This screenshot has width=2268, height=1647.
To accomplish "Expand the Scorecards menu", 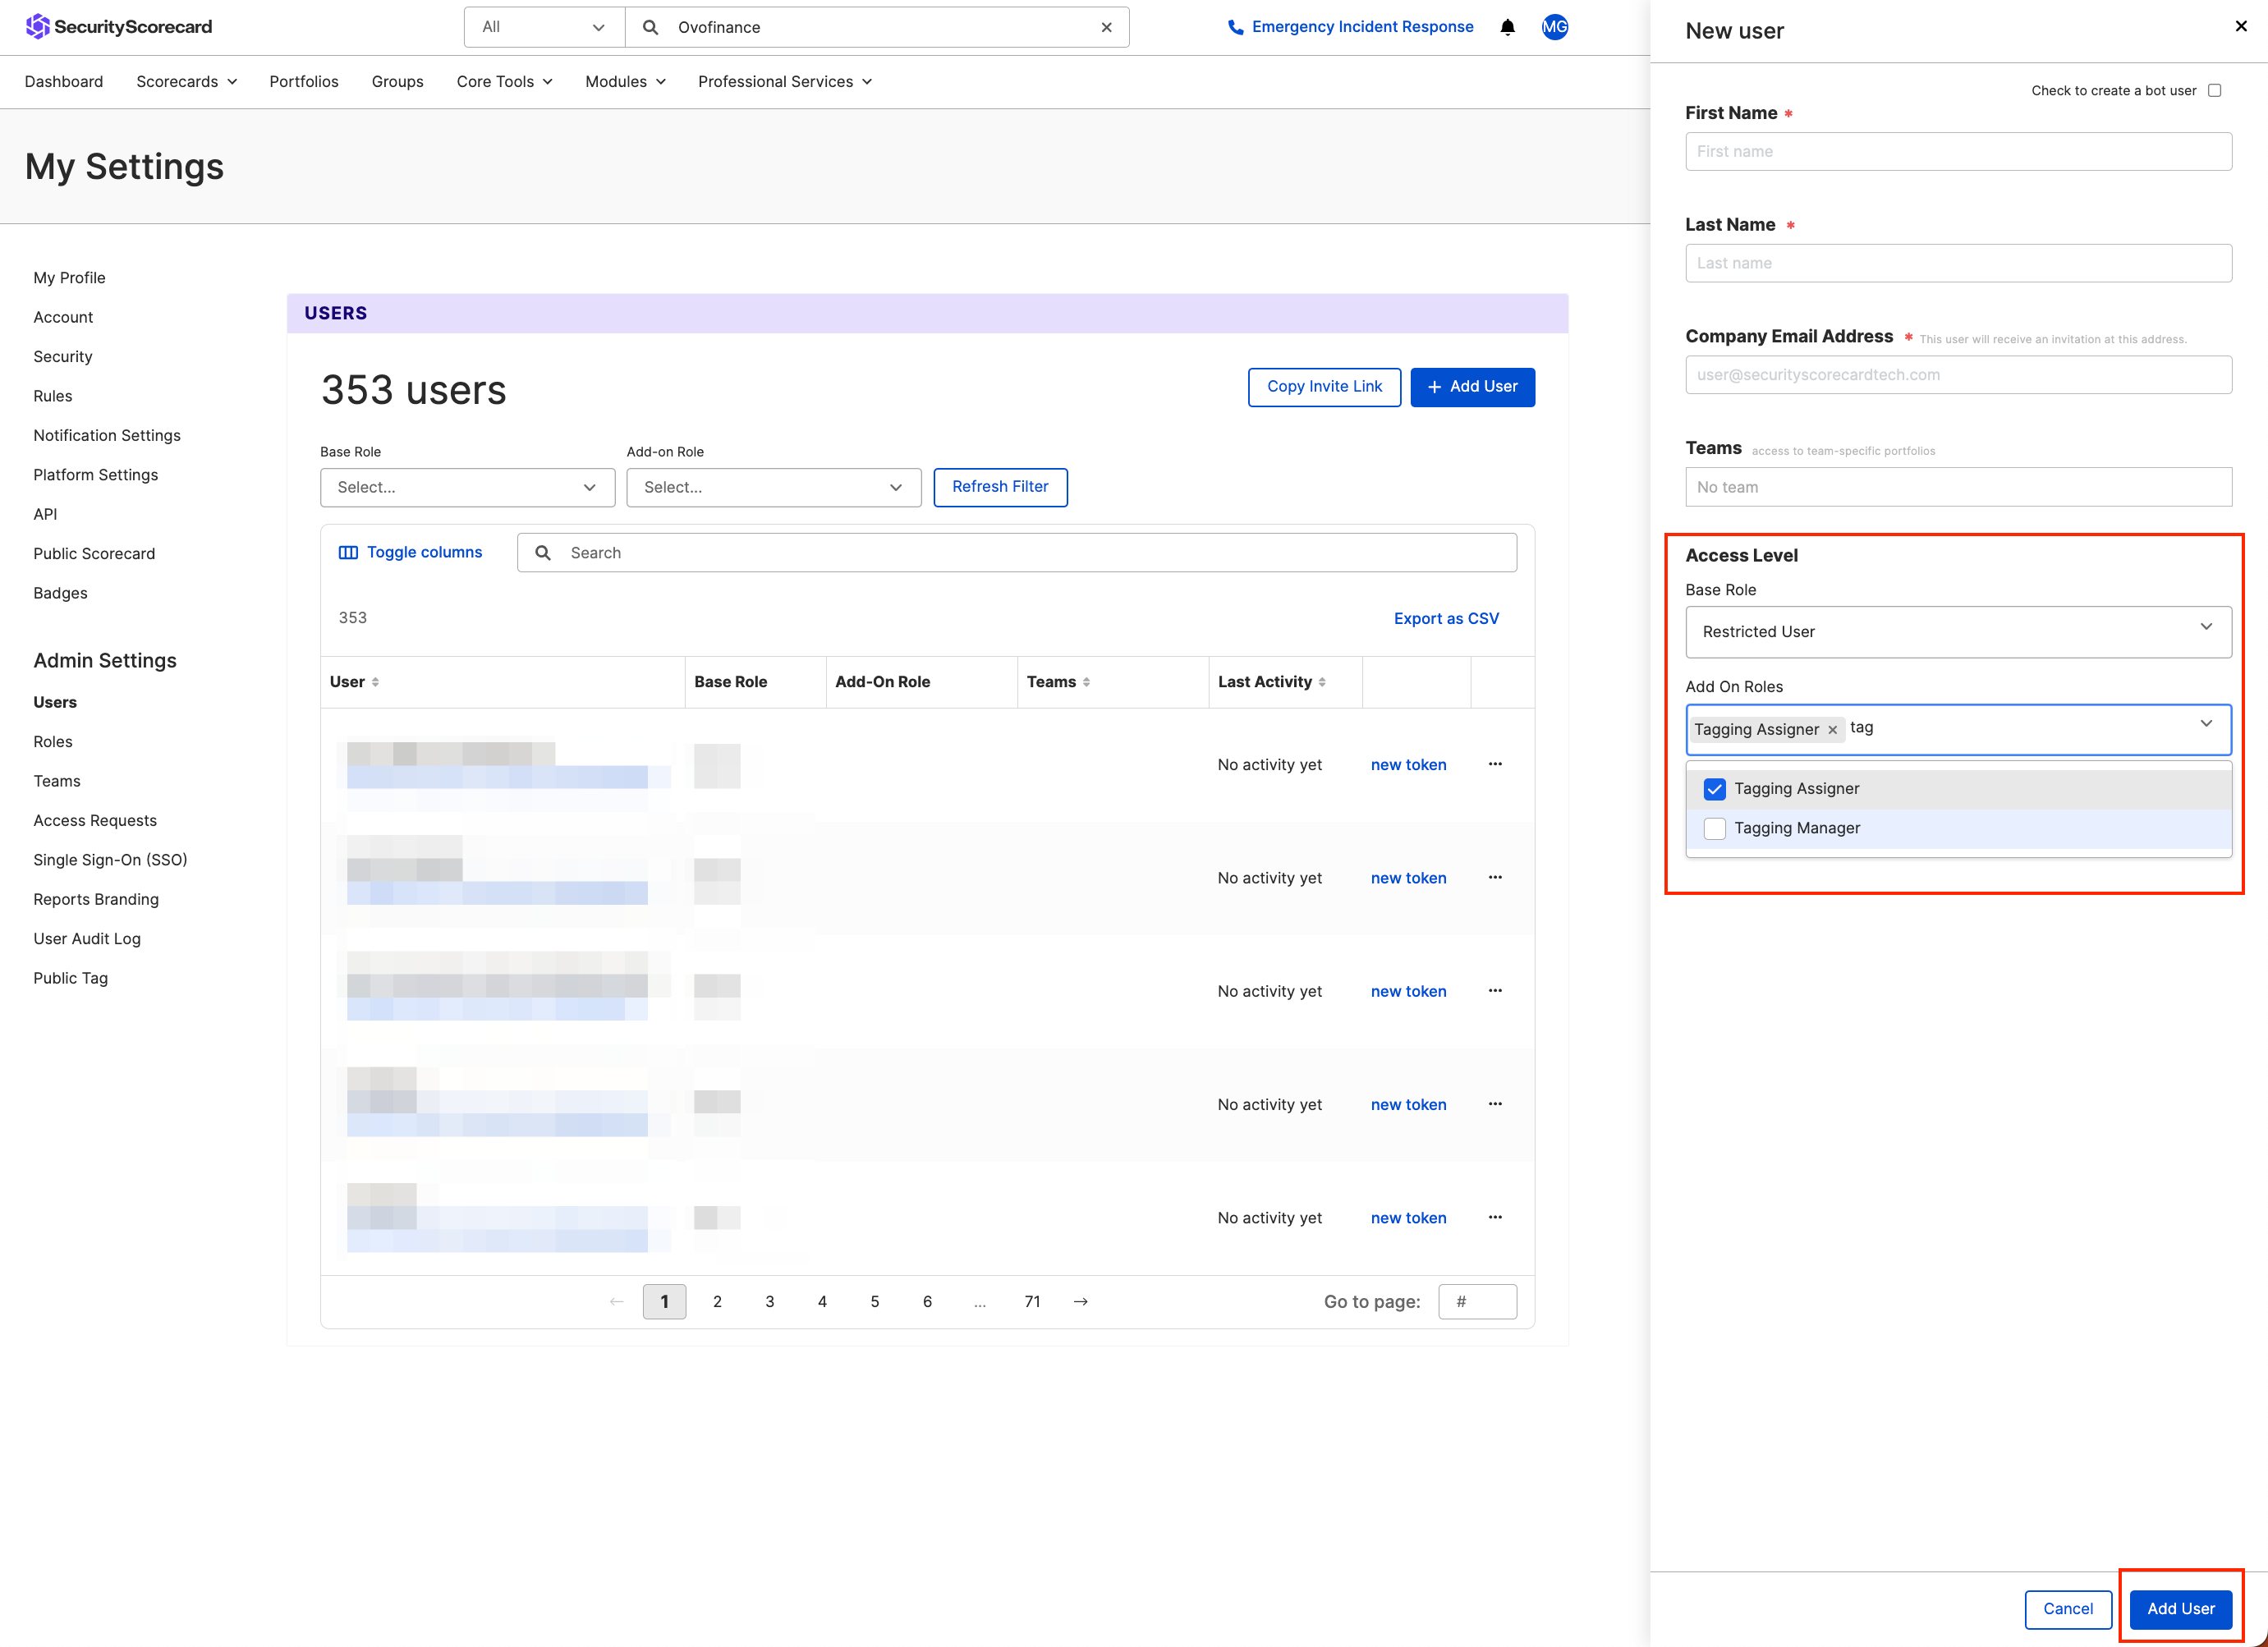I will [x=187, y=81].
